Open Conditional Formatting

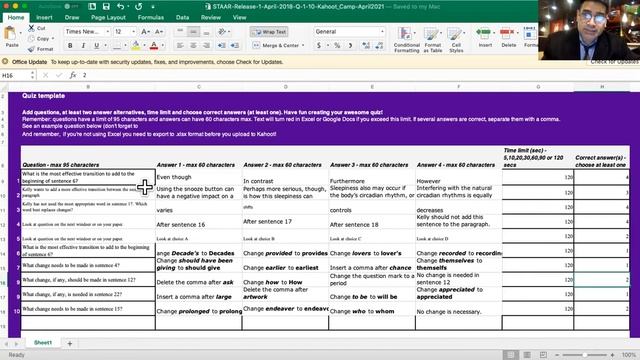click(407, 40)
